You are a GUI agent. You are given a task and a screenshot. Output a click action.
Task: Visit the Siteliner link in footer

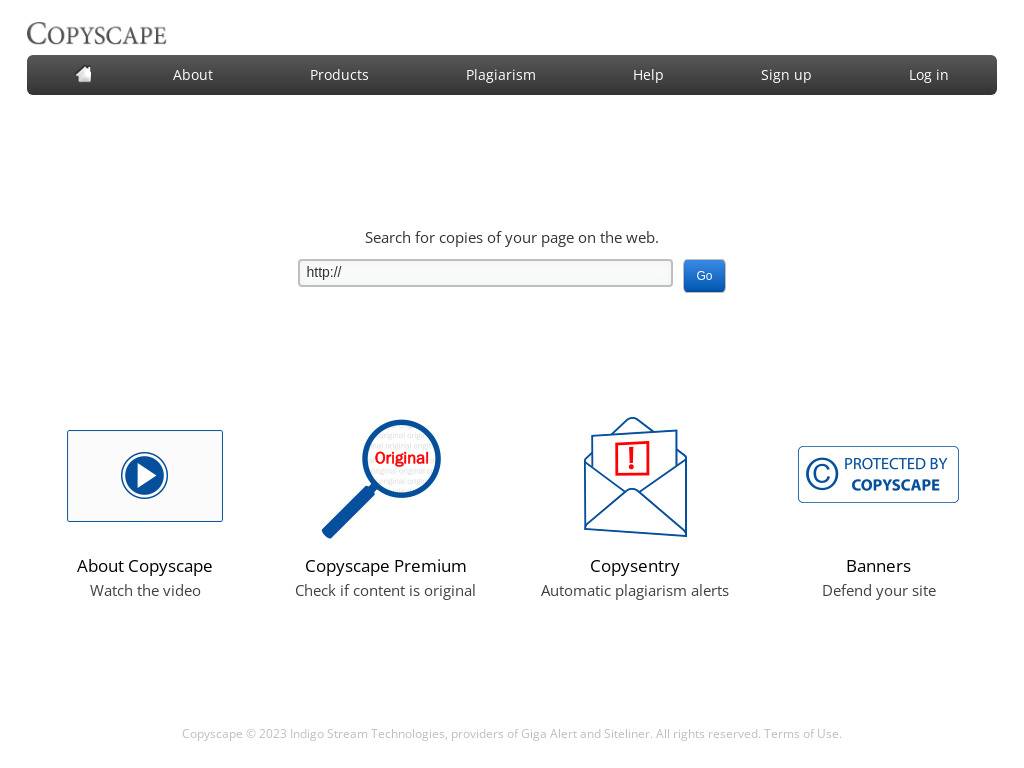[627, 733]
